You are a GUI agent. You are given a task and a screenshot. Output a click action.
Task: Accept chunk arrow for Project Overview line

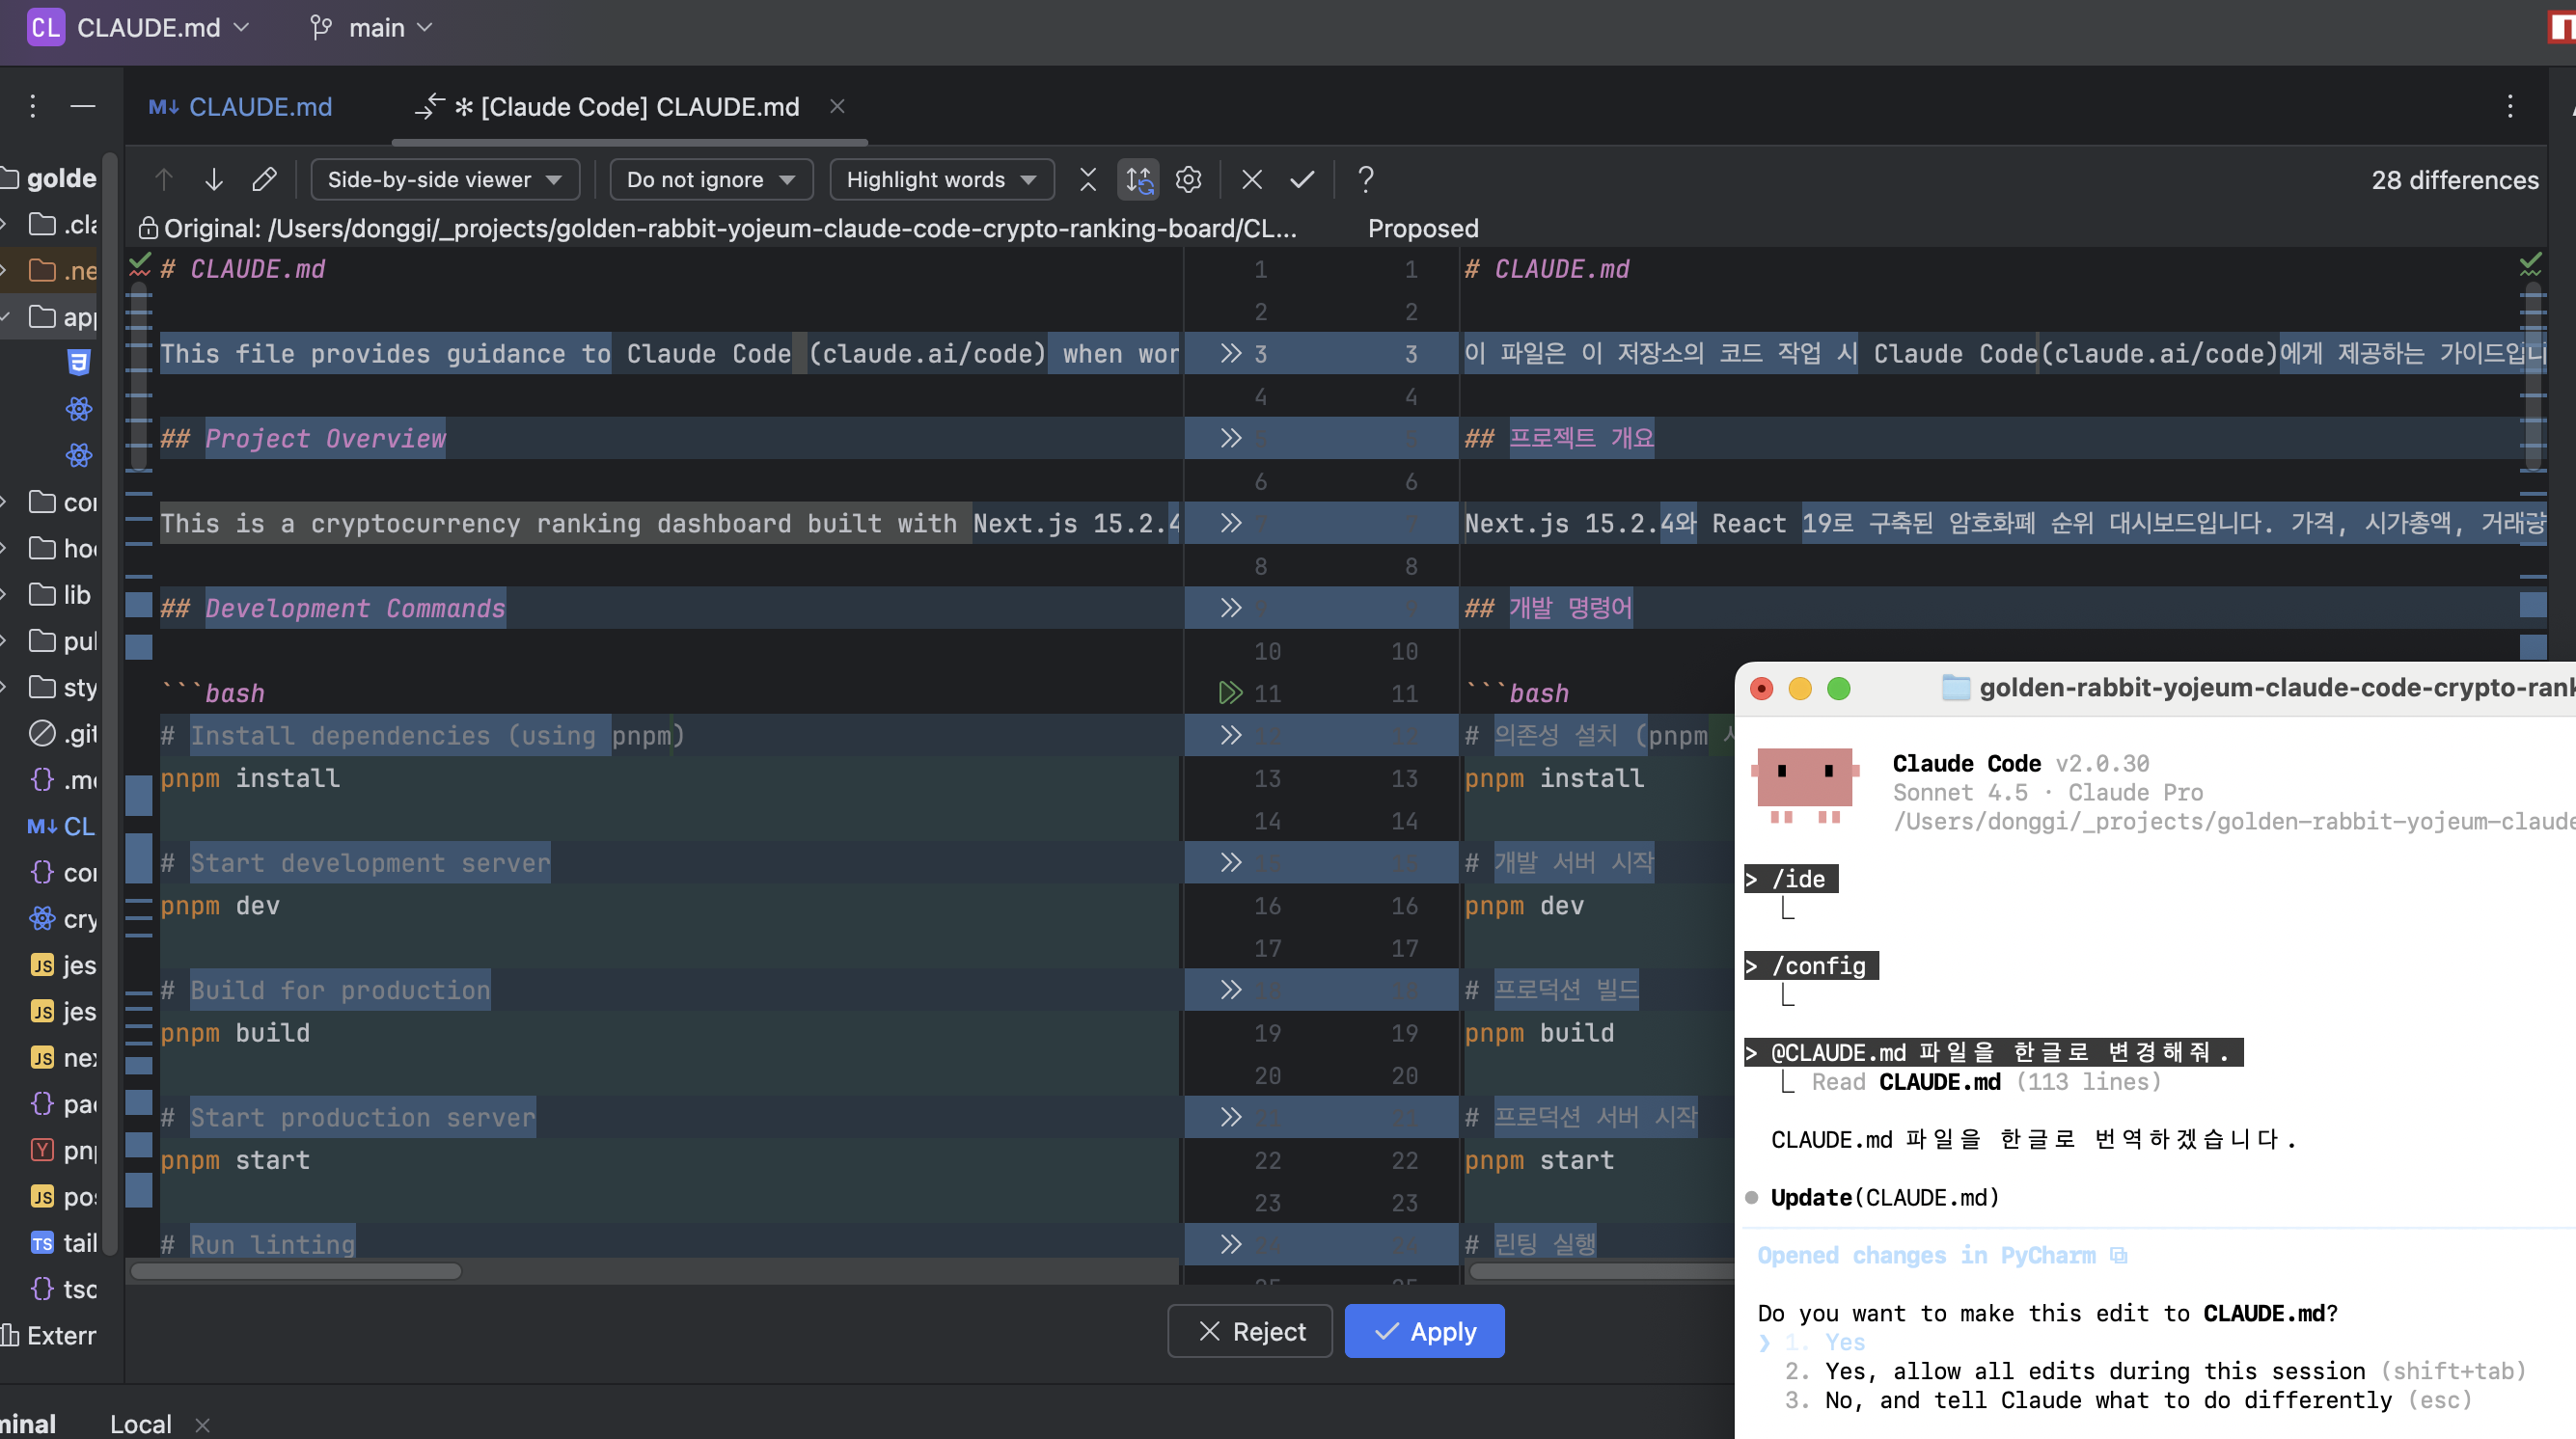coord(1230,438)
